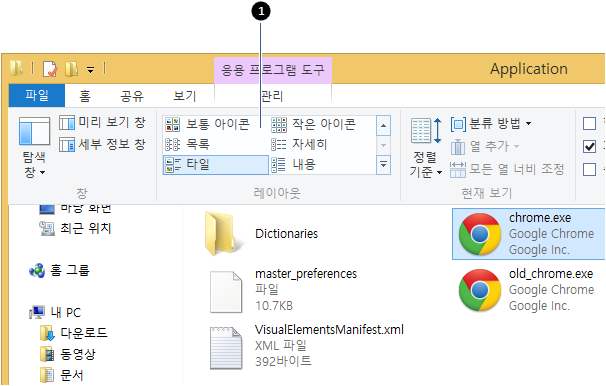
Task: Toggle the top unchecked ribbon checkbox
Action: 589,124
